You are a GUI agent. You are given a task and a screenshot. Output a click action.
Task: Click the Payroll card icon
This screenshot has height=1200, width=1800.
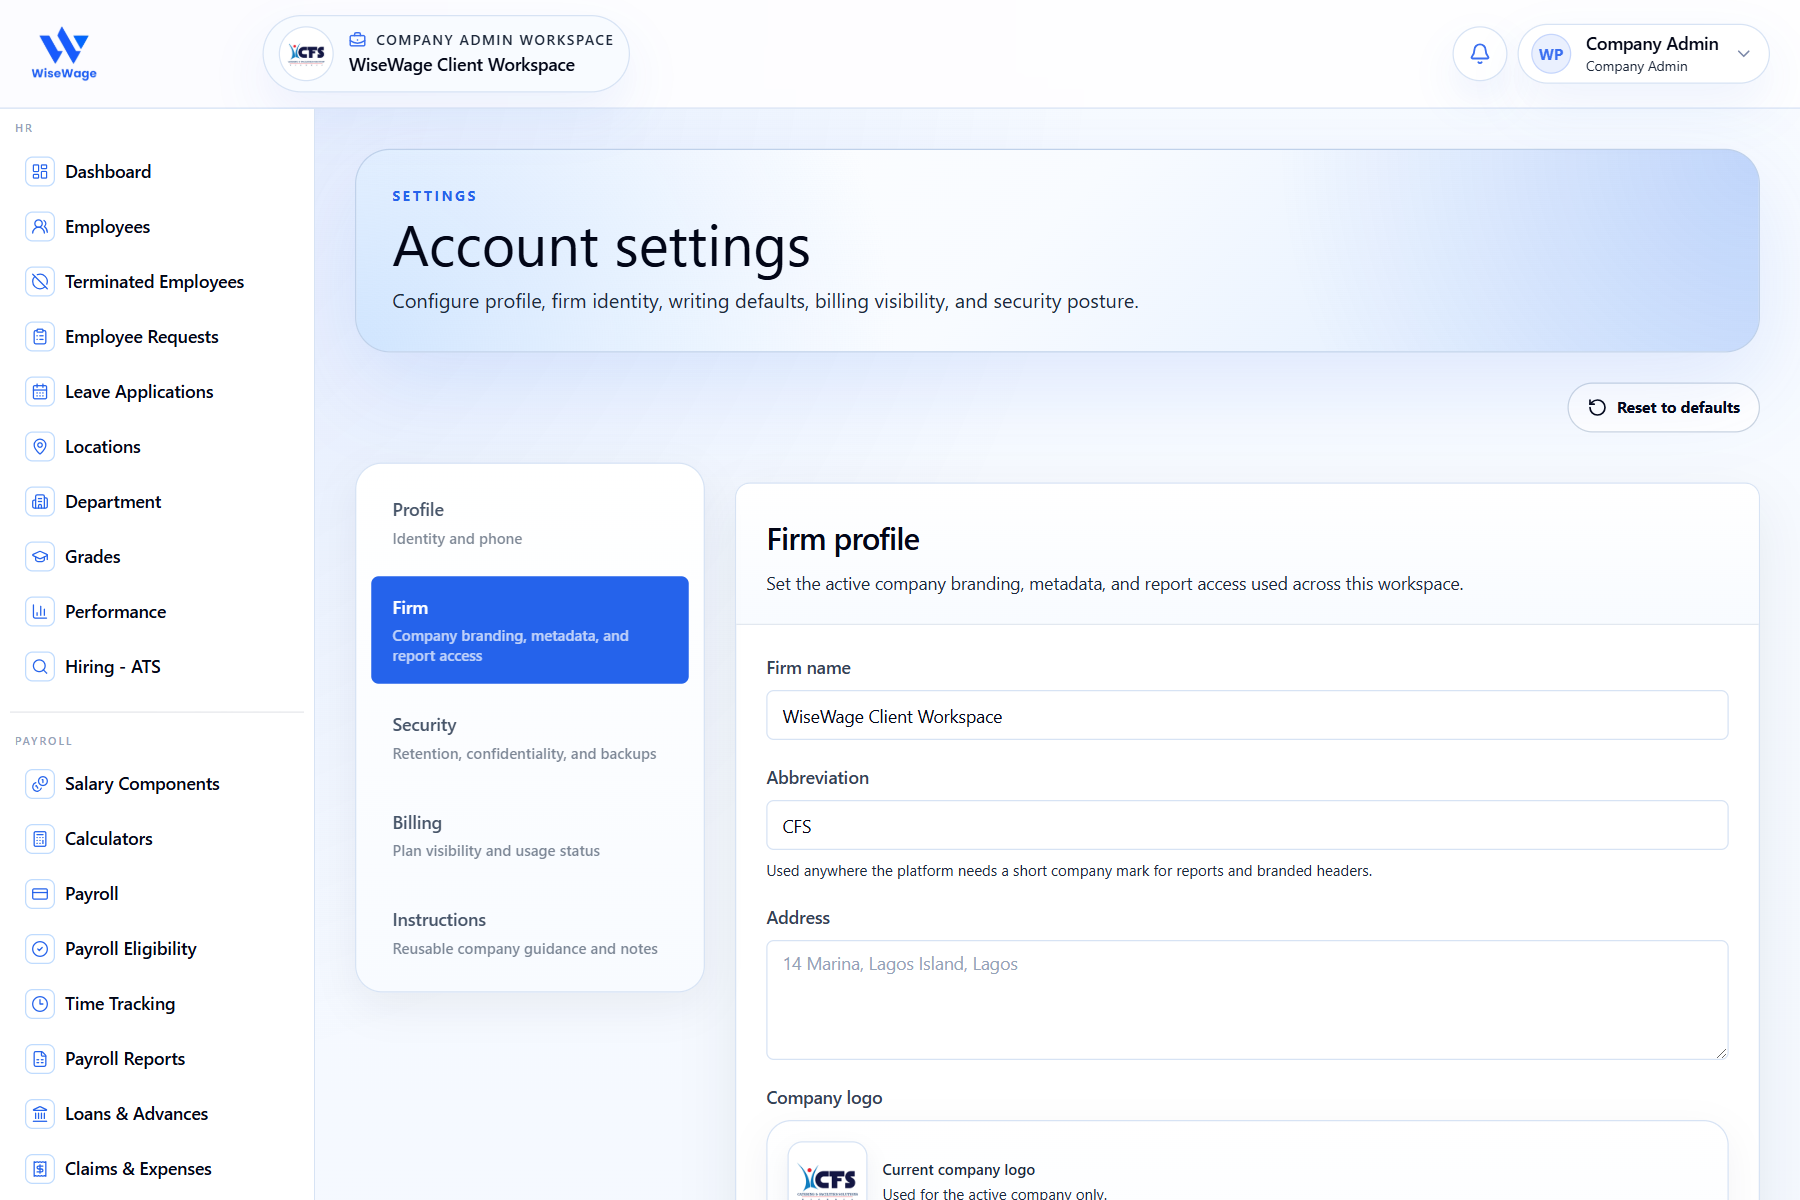point(40,894)
